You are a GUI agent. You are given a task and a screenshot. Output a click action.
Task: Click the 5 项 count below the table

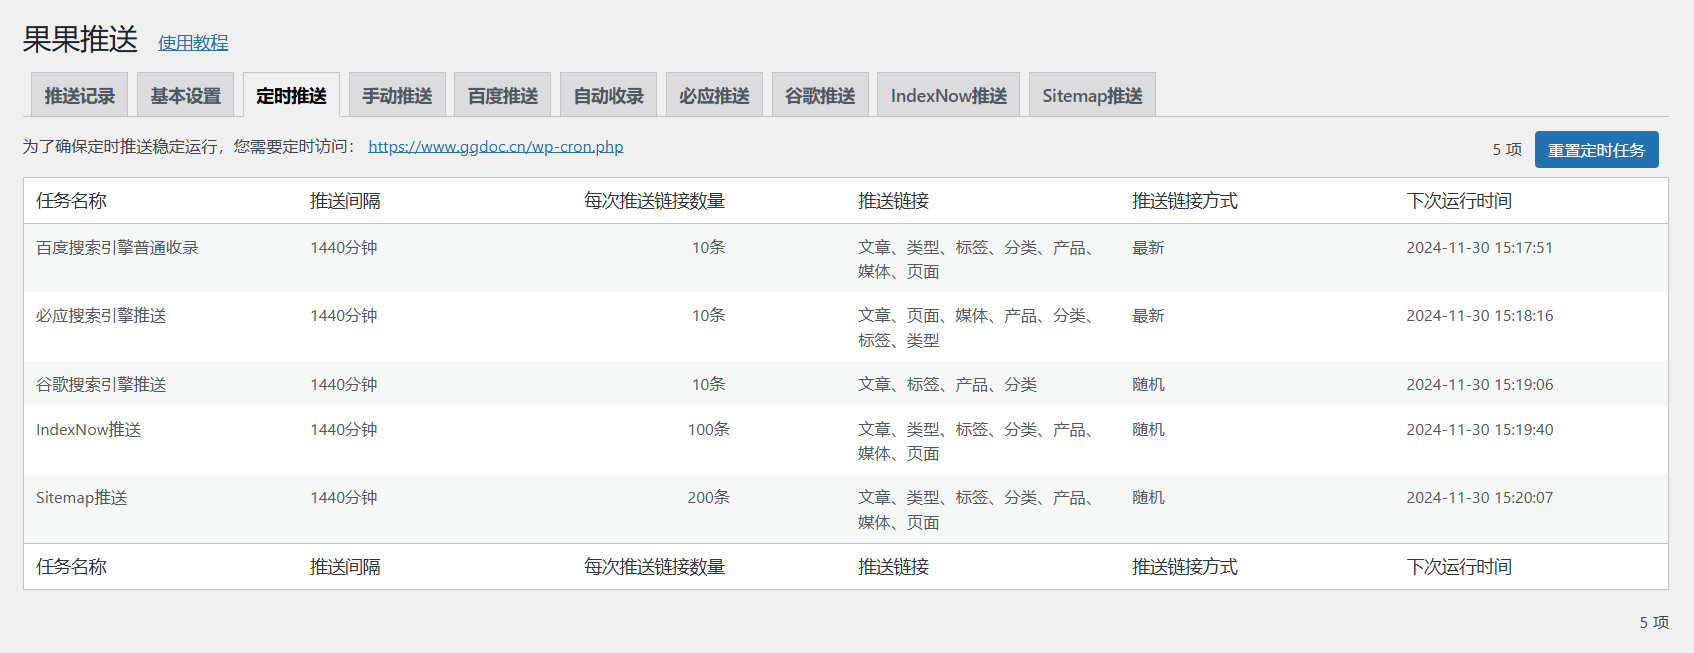pyautogui.click(x=1654, y=622)
